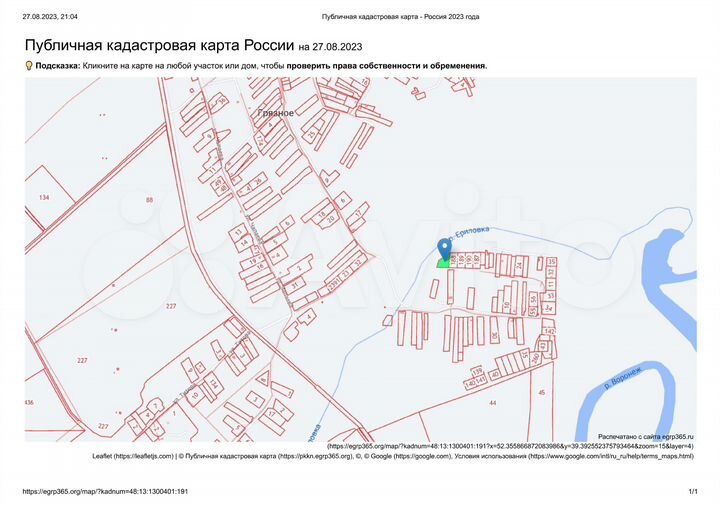Select parcel number 13
This screenshot has height=508, width=720.
pos(238,232)
